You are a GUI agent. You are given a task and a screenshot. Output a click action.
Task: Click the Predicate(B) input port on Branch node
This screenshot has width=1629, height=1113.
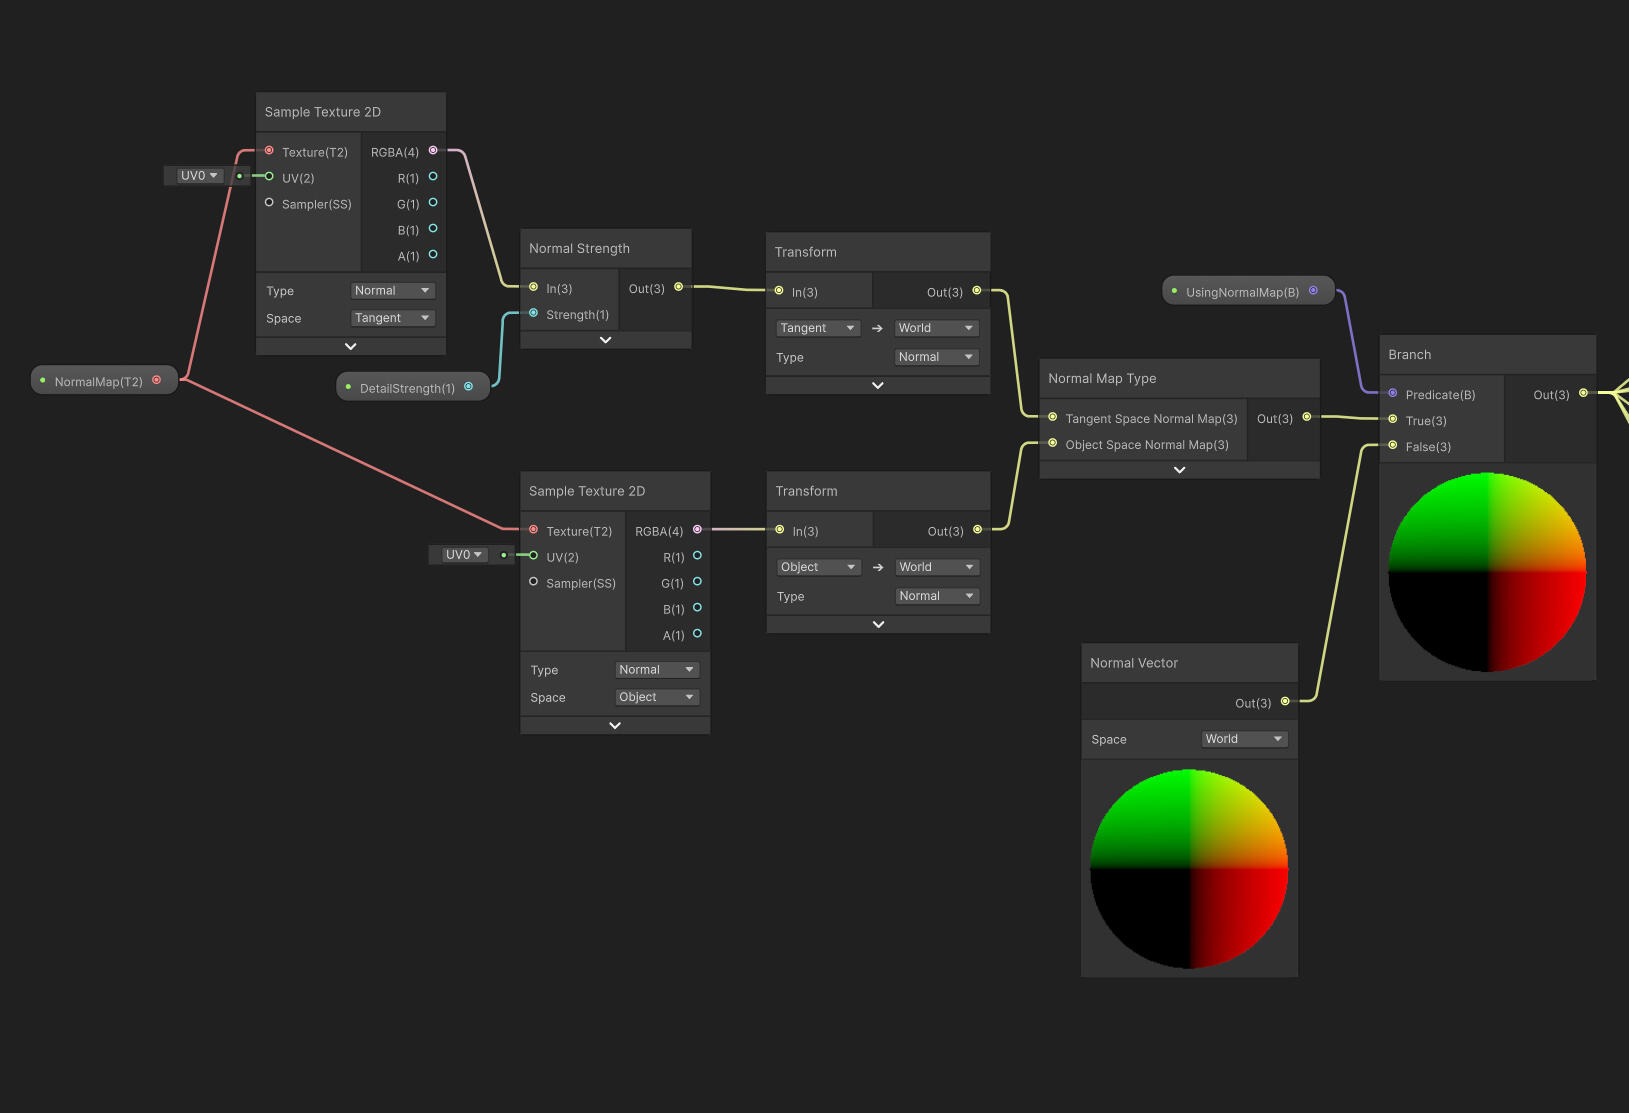click(1393, 394)
